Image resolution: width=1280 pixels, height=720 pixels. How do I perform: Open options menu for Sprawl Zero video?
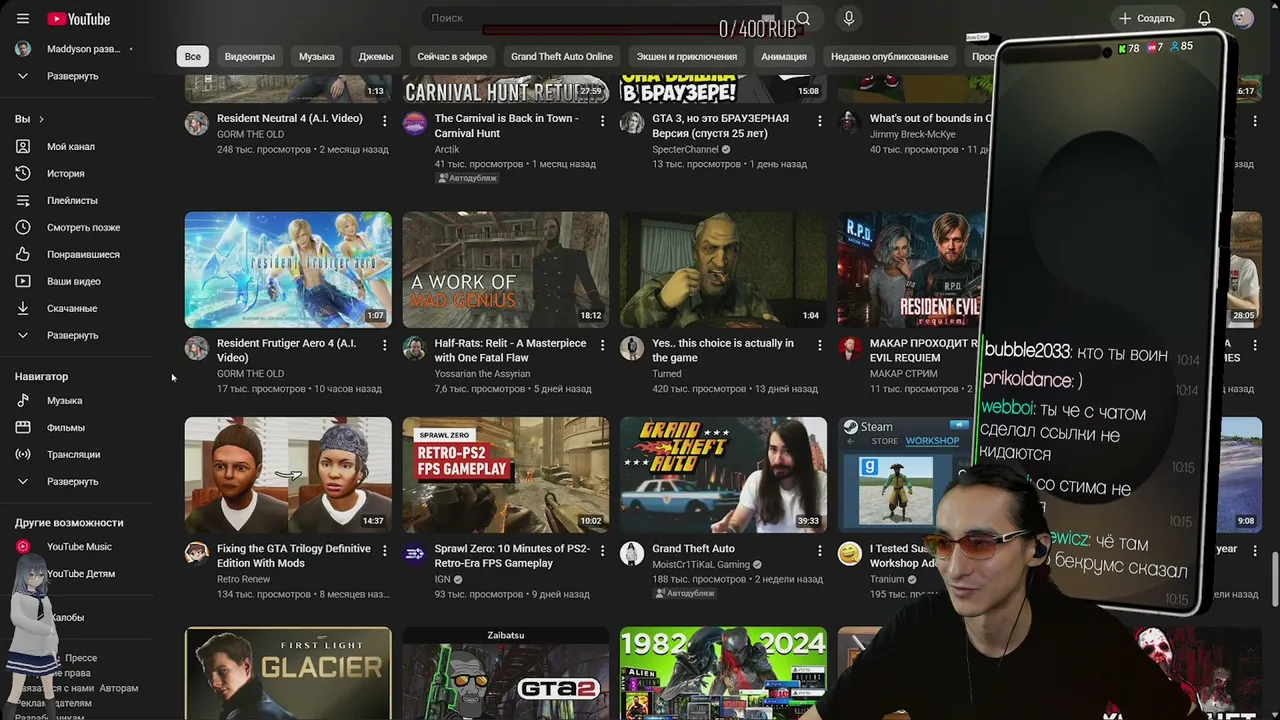pos(602,550)
